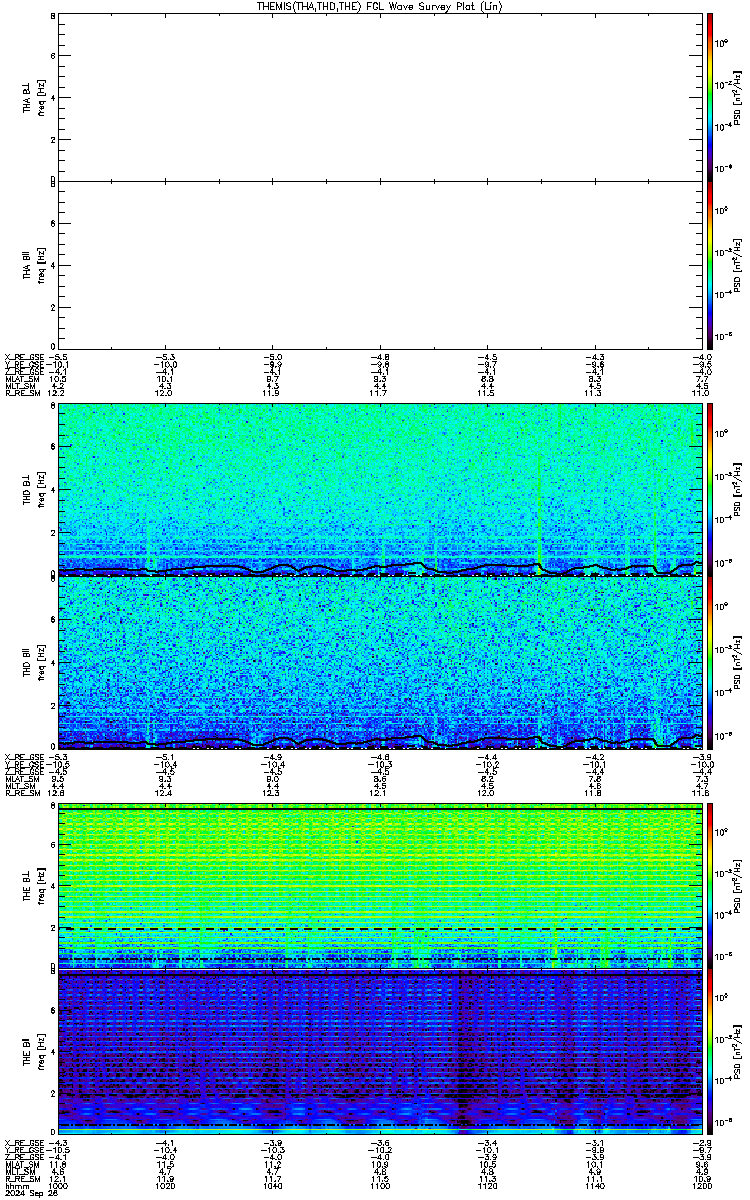The height and width of the screenshot is (1200, 750).
Task: Click 'X_RE_GSE' row label under the THE panels
Action: click(23, 1142)
